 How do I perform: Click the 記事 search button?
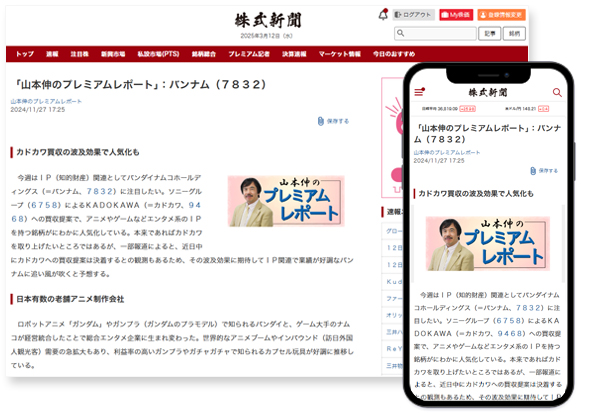point(490,33)
